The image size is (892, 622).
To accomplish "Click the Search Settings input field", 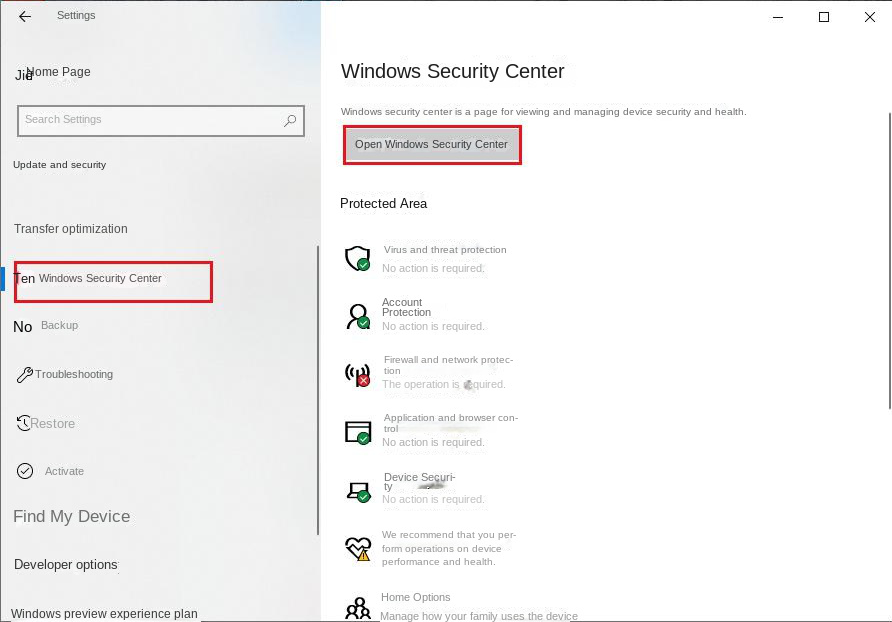I will point(150,120).
